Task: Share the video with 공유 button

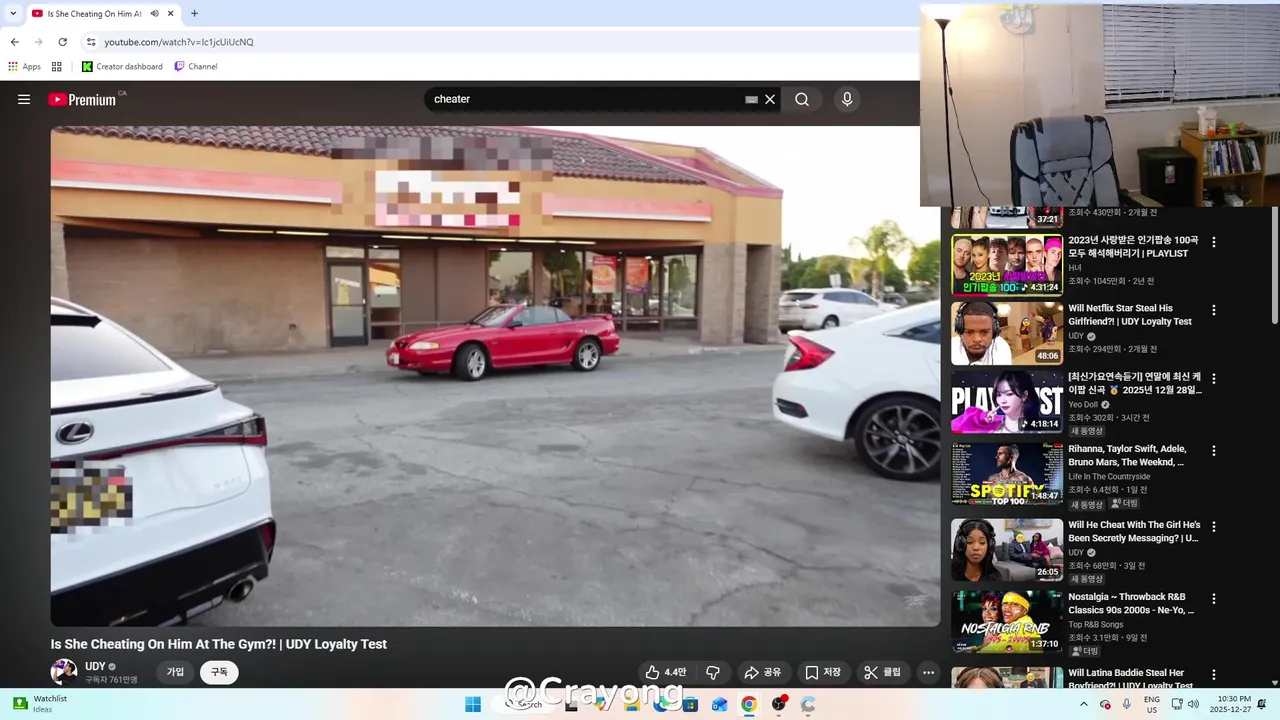Action: coord(763,672)
